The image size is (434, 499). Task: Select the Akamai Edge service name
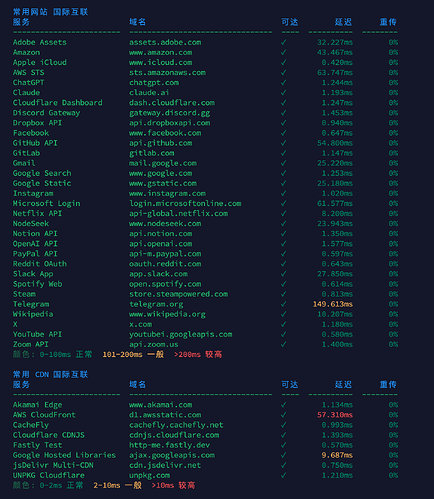37,405
